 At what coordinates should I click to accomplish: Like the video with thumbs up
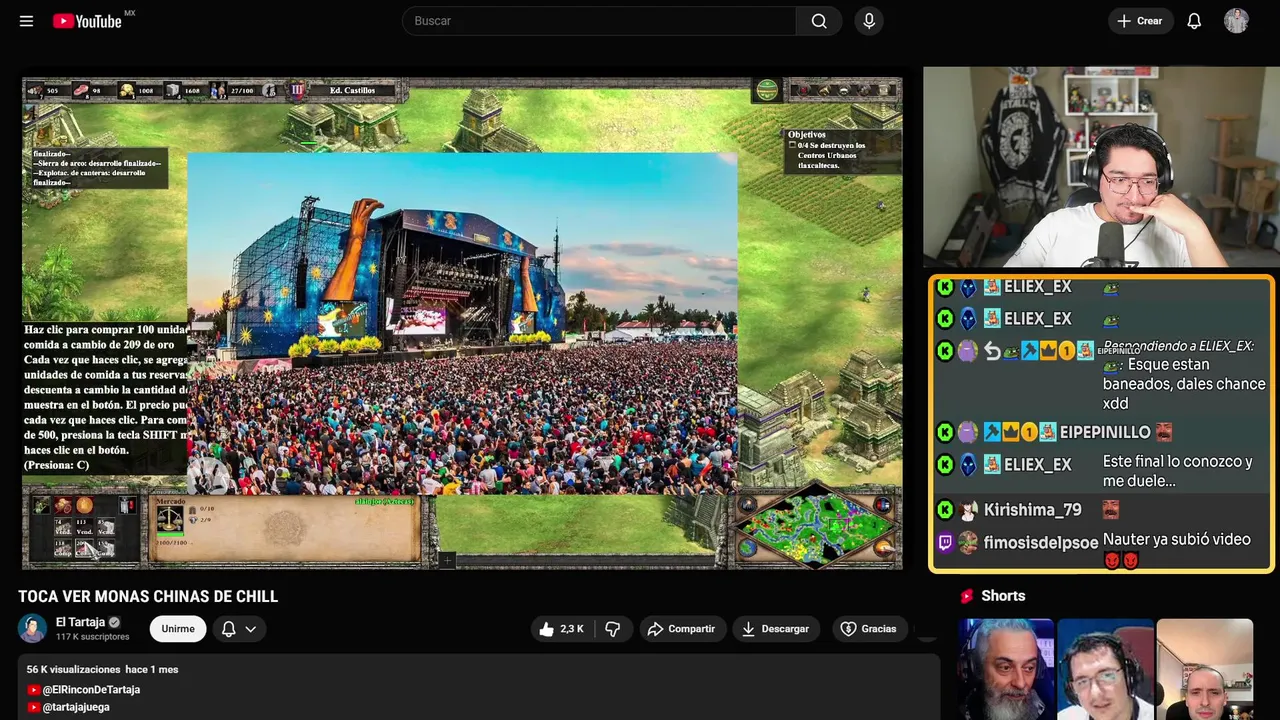tap(546, 629)
